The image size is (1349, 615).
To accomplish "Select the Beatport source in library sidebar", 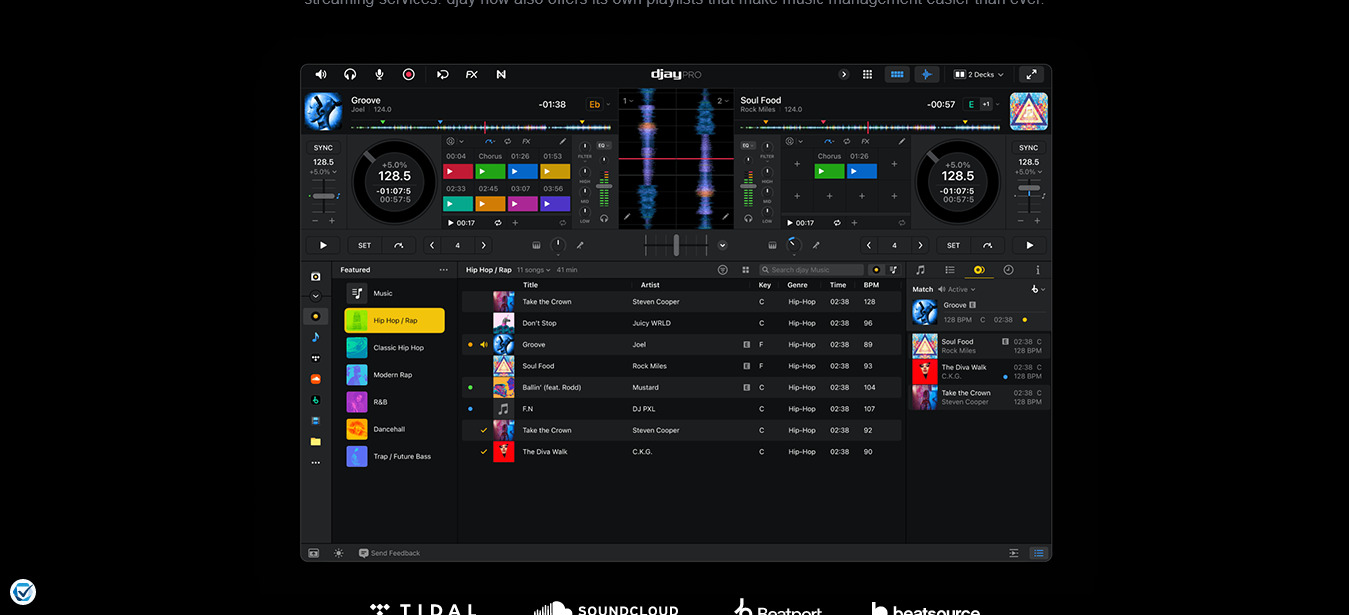I will (x=316, y=400).
